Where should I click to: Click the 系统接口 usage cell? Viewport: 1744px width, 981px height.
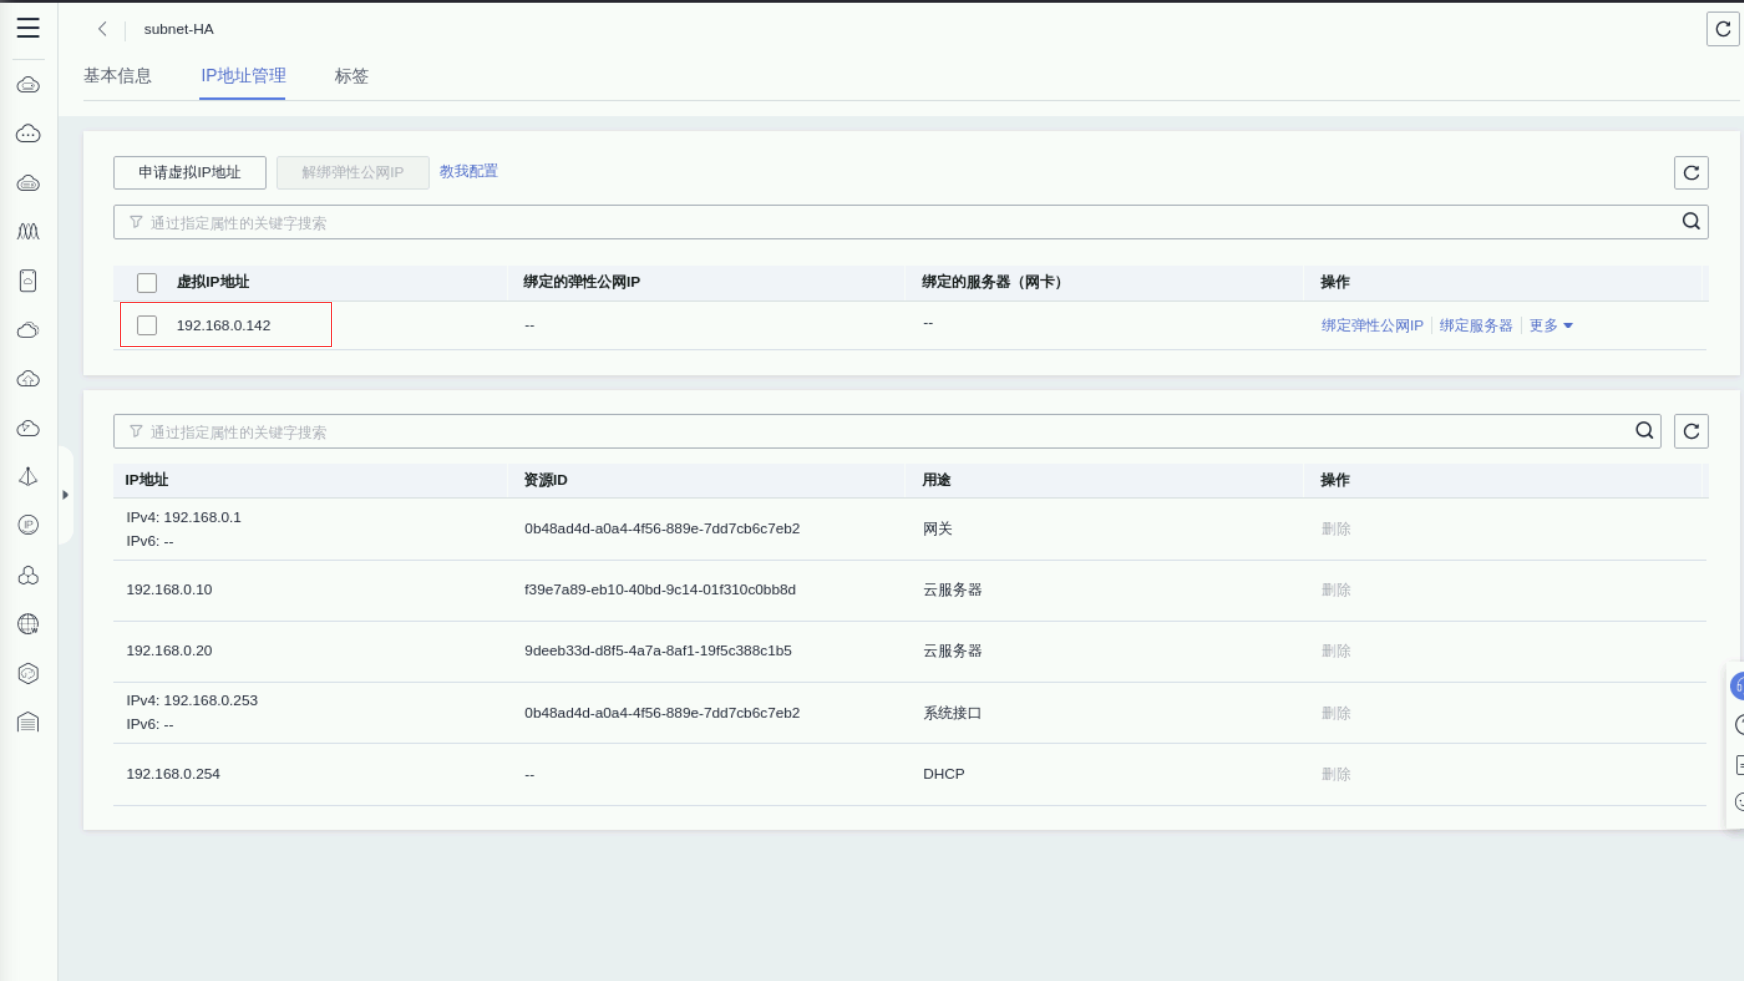click(952, 713)
